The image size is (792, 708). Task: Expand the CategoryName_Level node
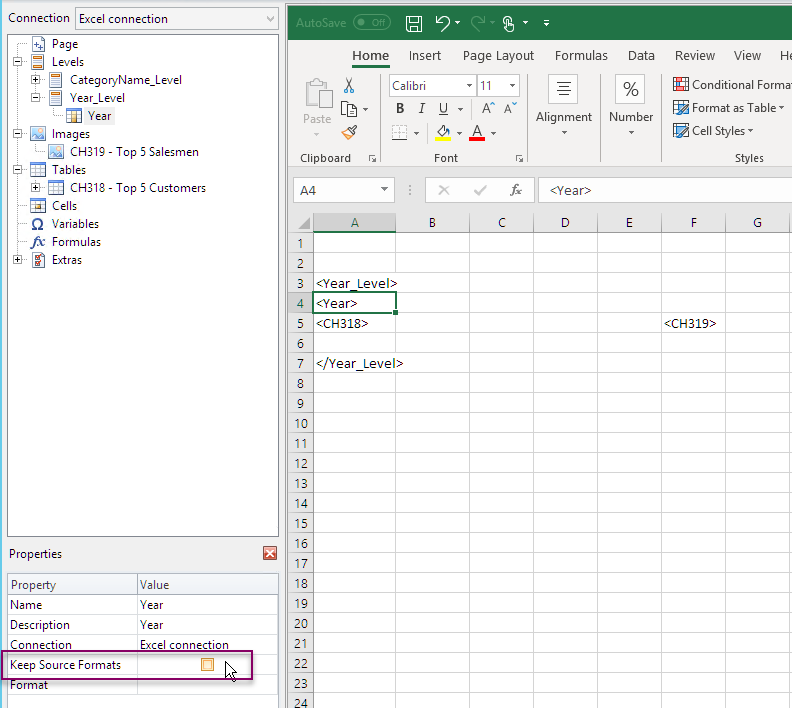(x=36, y=80)
